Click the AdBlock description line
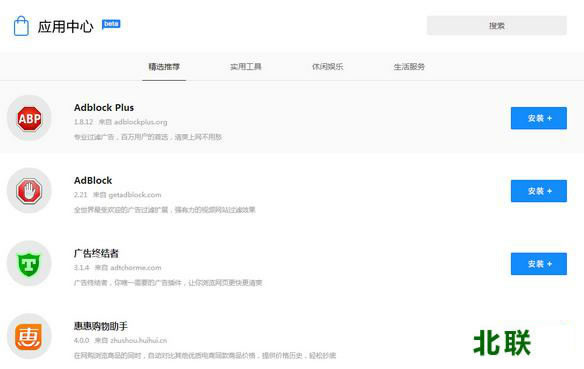Image resolution: width=584 pixels, height=369 pixels. 165,210
